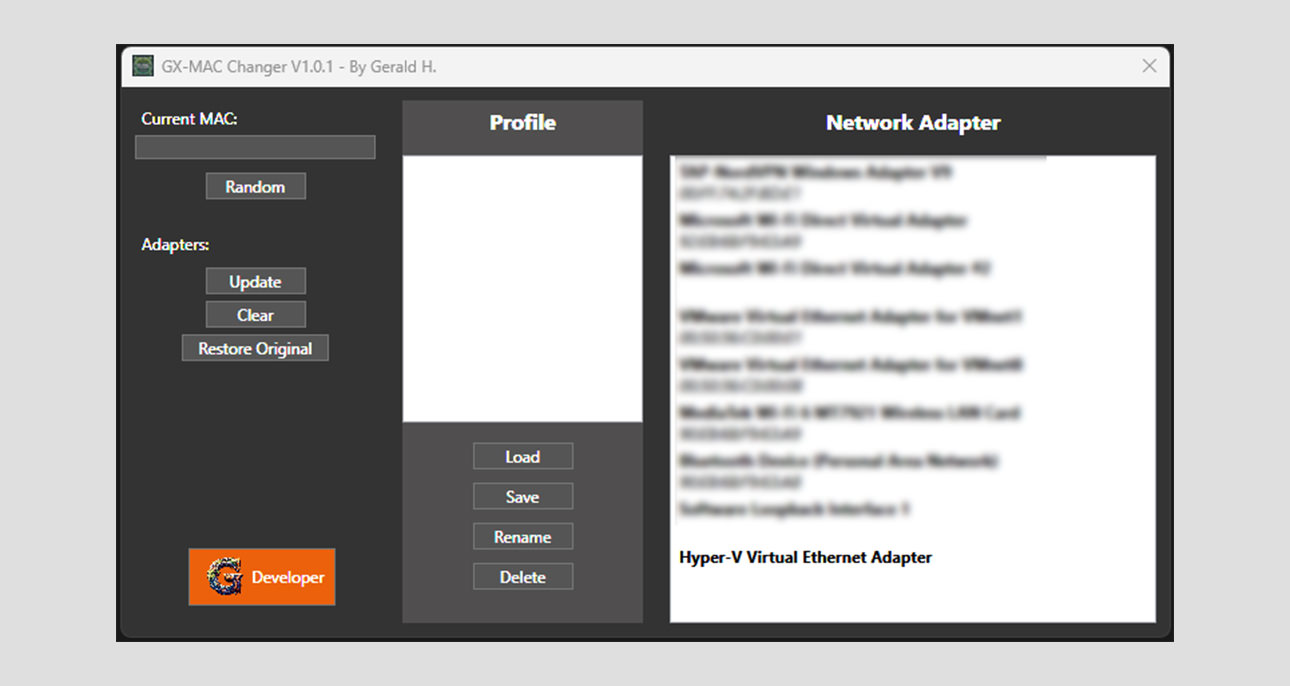Generate a Random MAC address
This screenshot has width=1290, height=686.
[255, 187]
